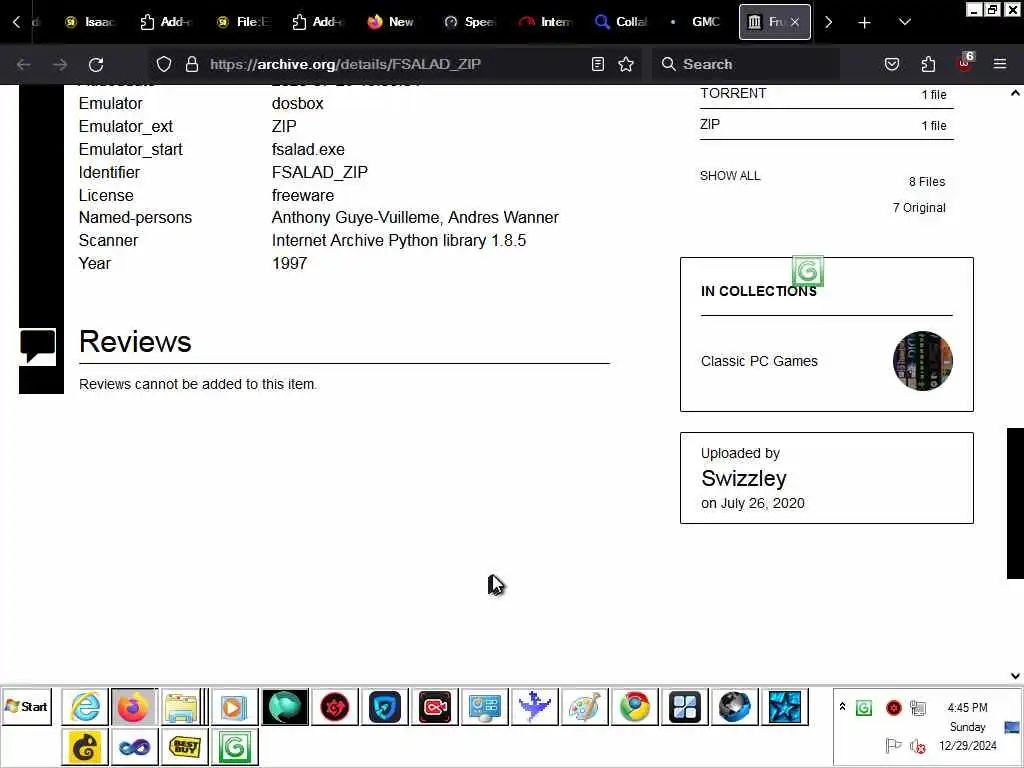Go back to the previous page

coord(24,64)
